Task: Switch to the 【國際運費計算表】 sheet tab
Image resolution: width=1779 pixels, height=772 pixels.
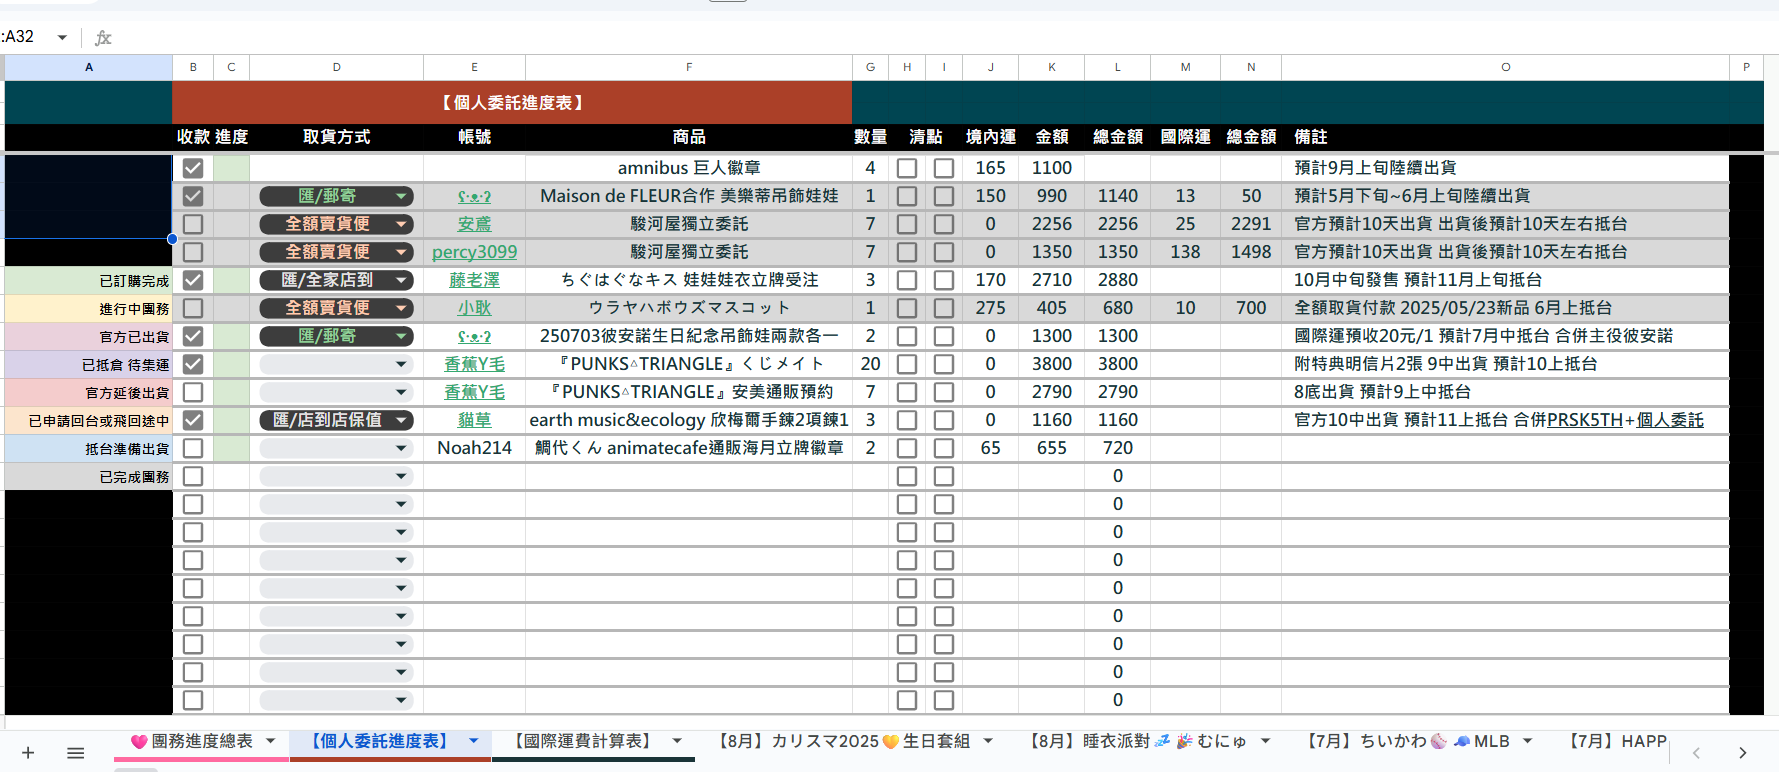Action: click(x=583, y=741)
